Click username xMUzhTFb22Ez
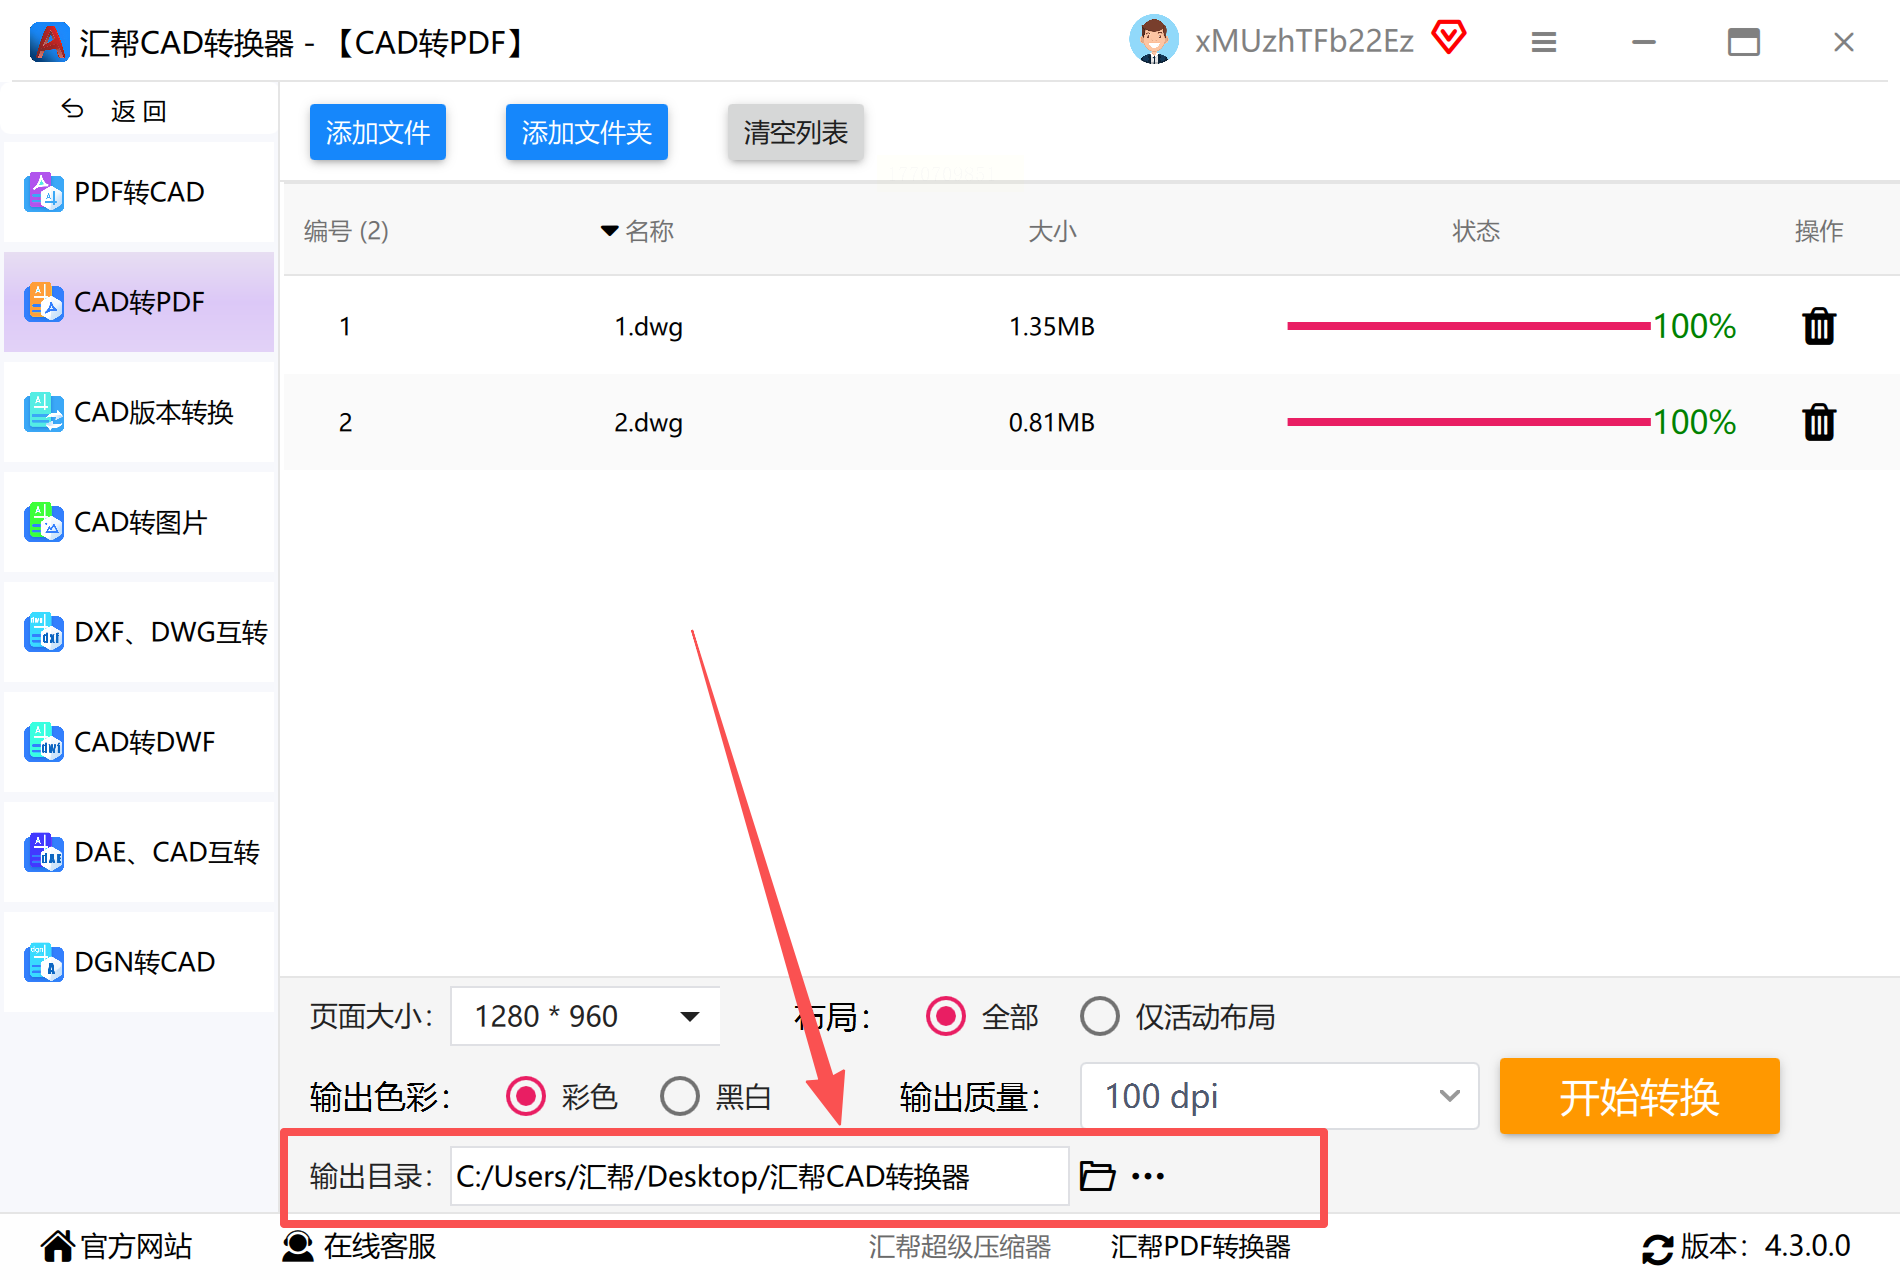This screenshot has width=1900, height=1280. coord(1304,41)
